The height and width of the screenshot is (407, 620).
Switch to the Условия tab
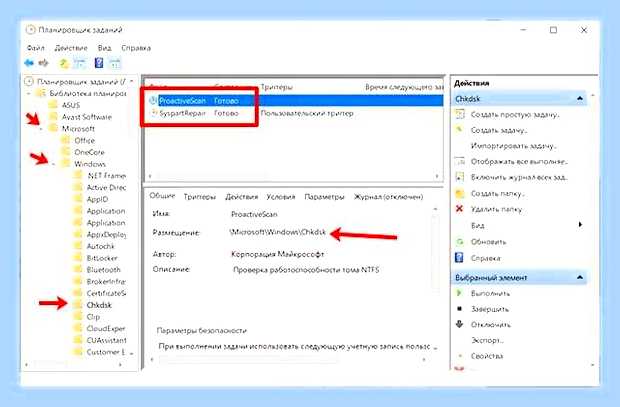[281, 197]
